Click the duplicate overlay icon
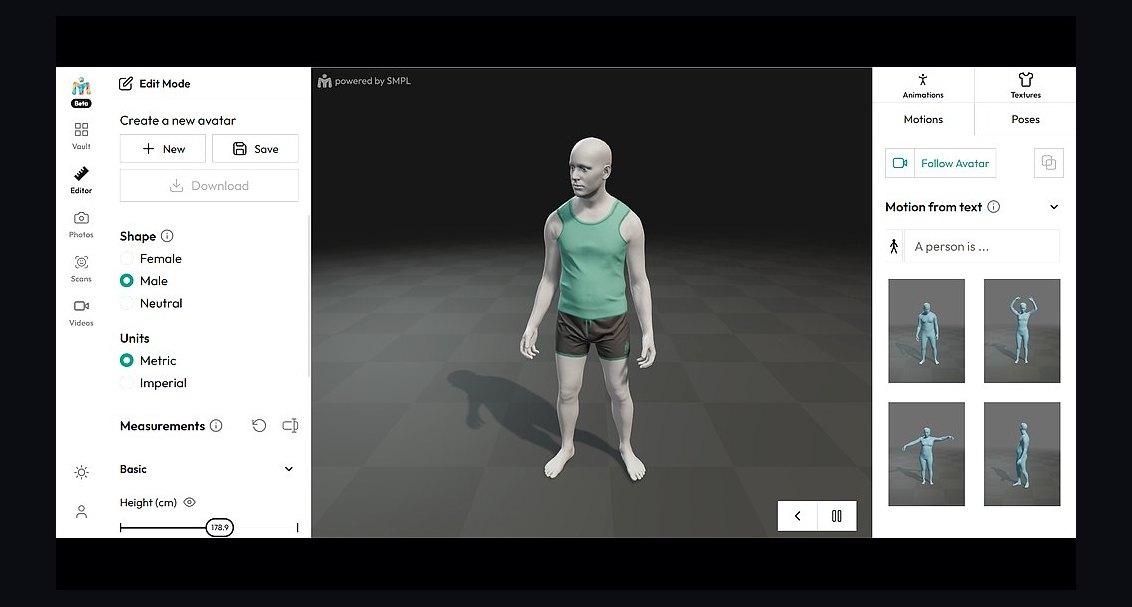Screen dimensions: 1132x607 point(1049,163)
